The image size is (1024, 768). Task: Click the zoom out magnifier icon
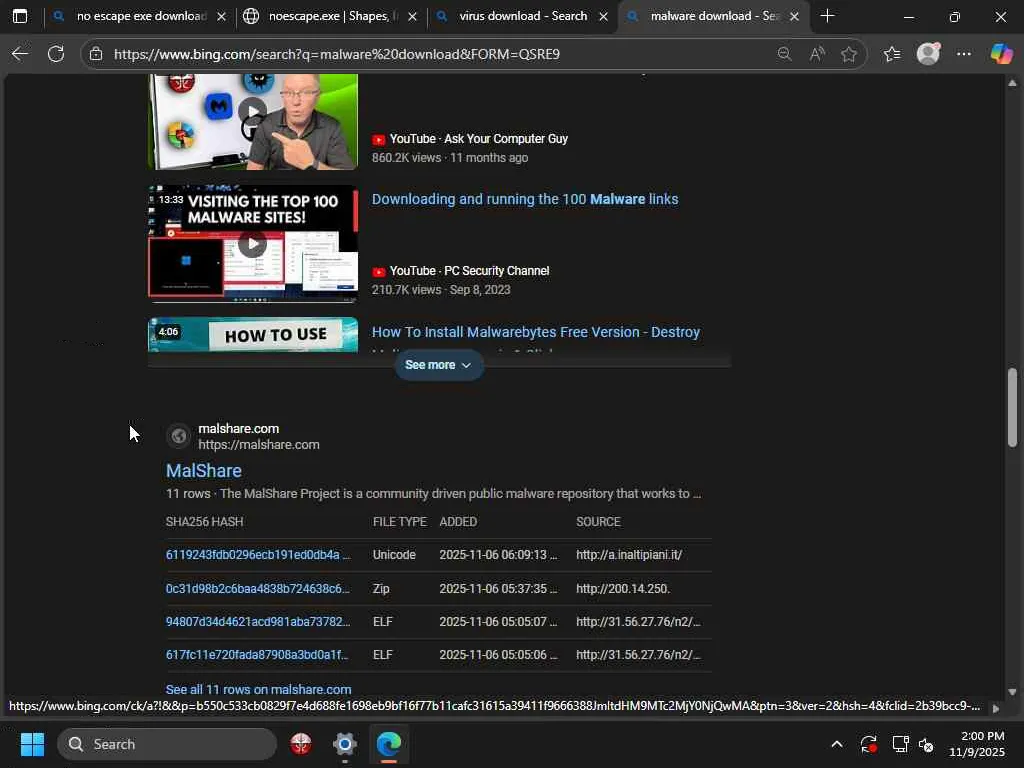pyautogui.click(x=784, y=54)
